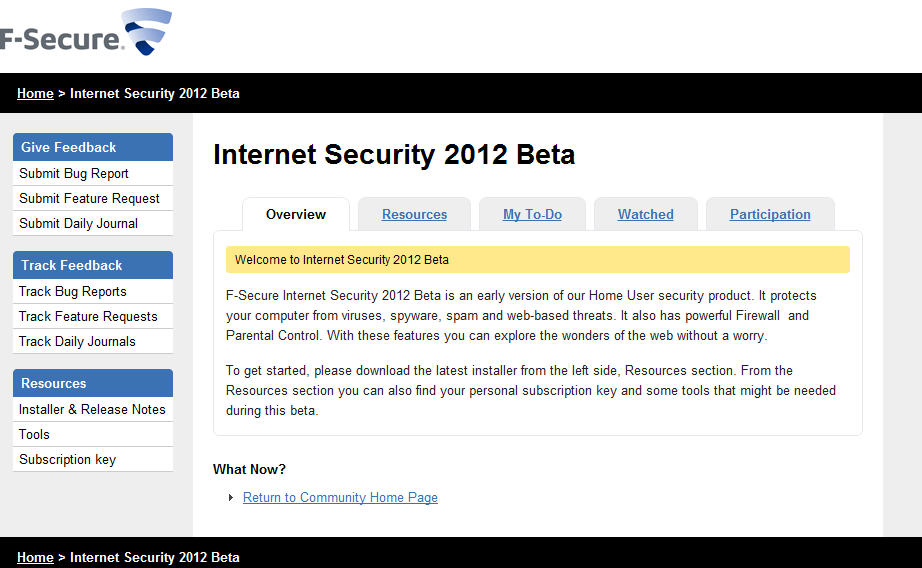Select the Participation tab
The image size is (922, 568).
pos(770,214)
